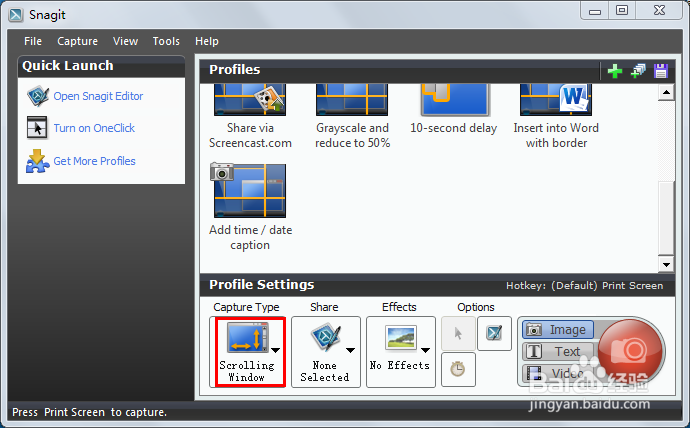Click the OneClick cursor icon
This screenshot has width=690, height=428.
tap(37, 128)
